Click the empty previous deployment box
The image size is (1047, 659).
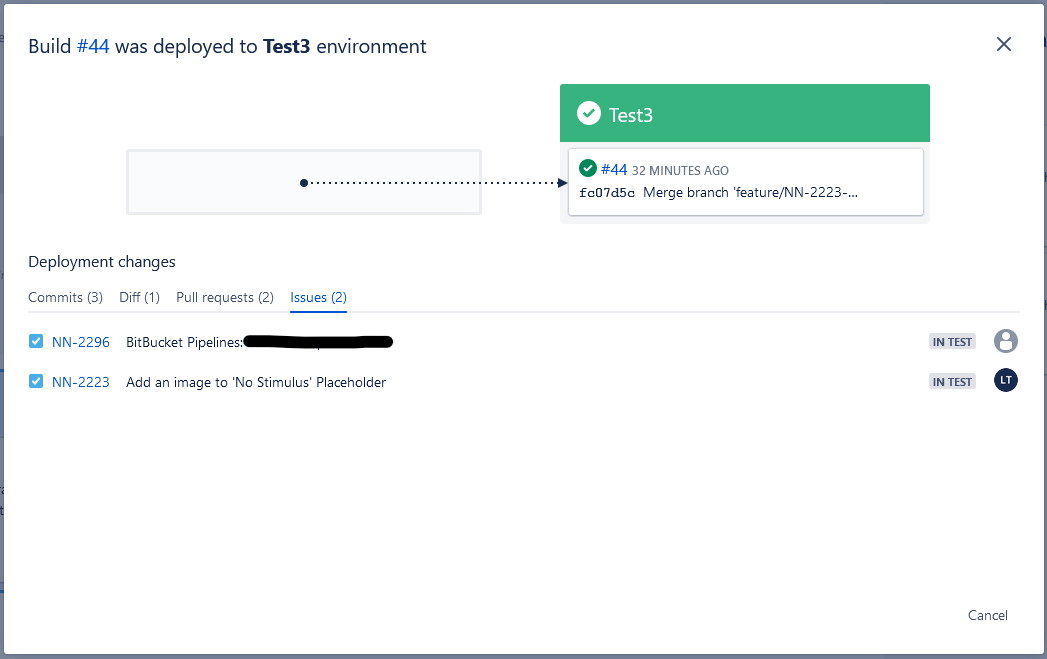[x=304, y=182]
